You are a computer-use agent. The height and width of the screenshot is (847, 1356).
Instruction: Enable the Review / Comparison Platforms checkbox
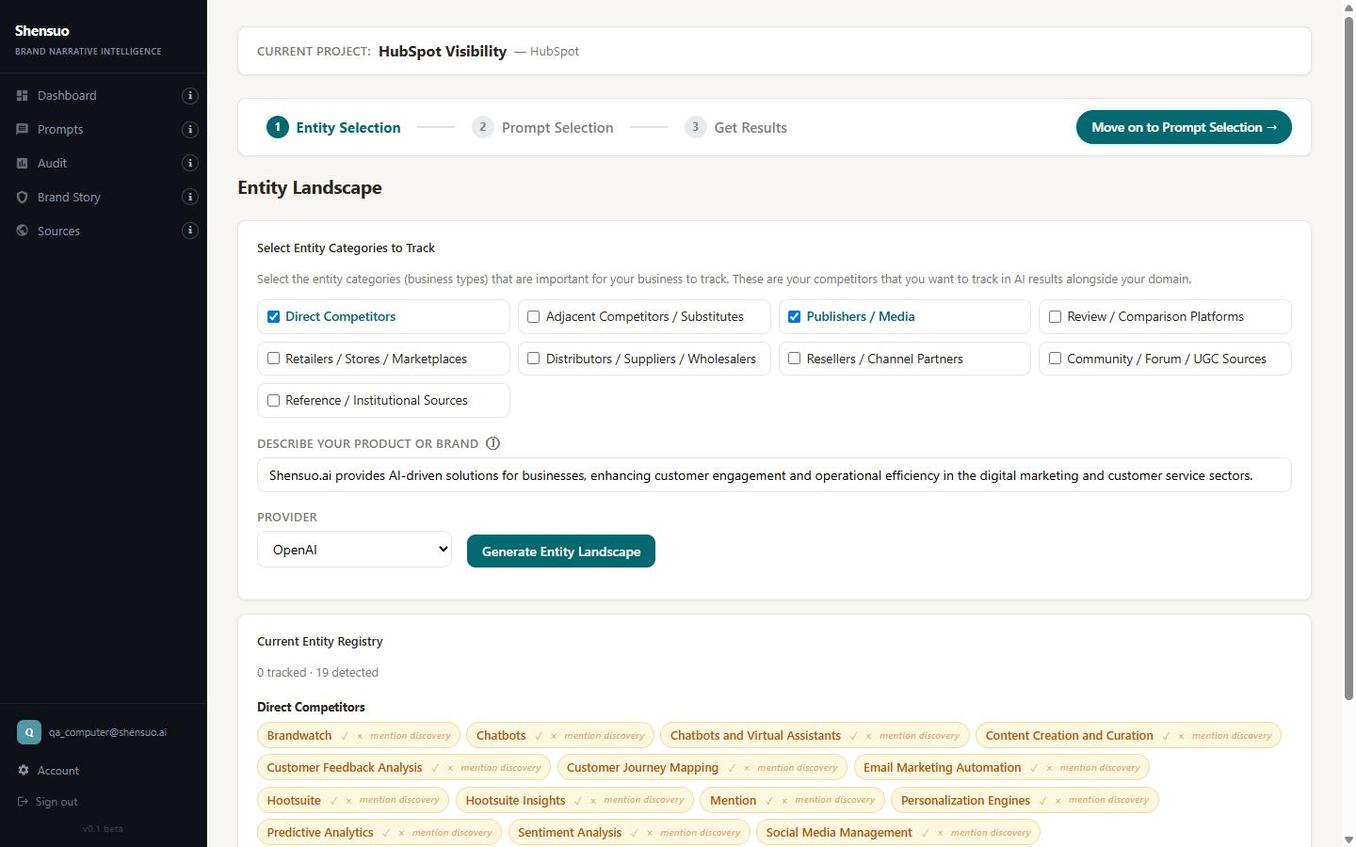click(1054, 316)
